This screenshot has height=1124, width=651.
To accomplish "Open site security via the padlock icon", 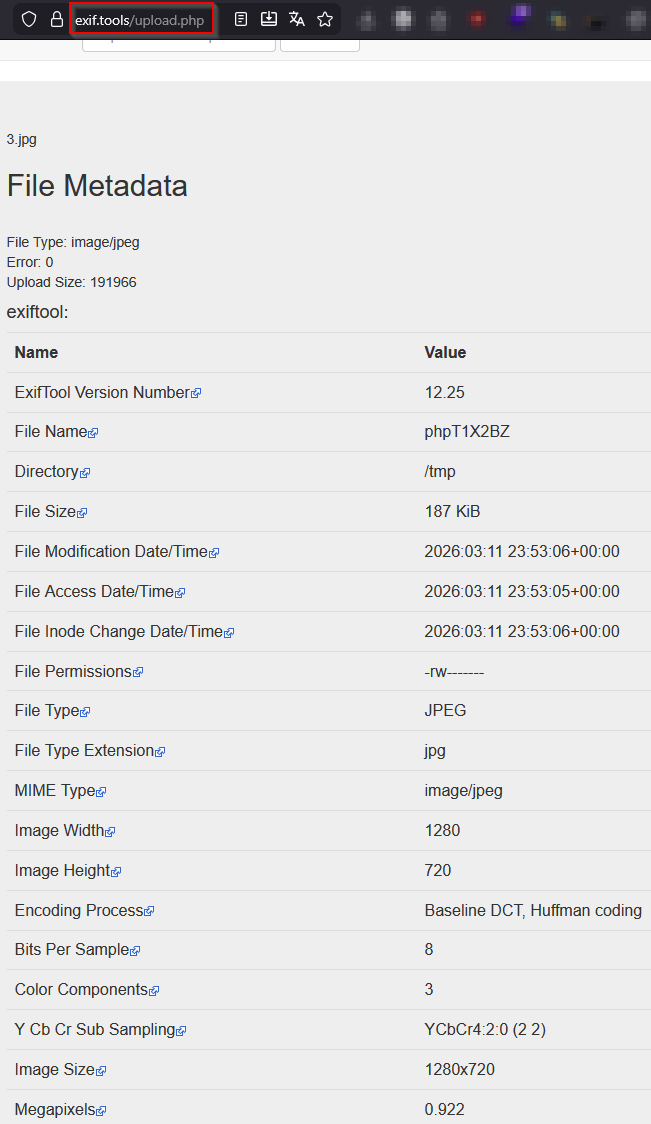I will click(56, 19).
